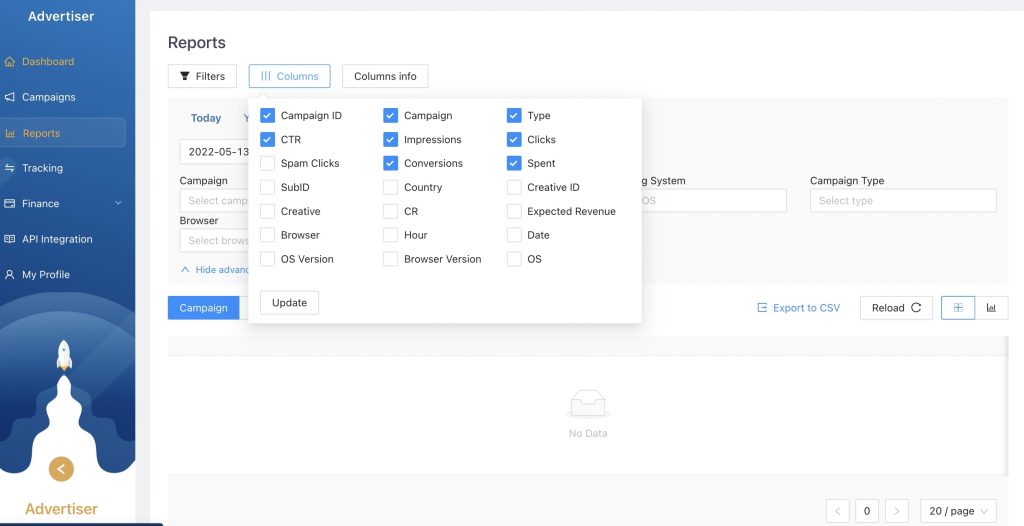Viewport: 1024px width, 526px height.
Task: Collapse sidebar with the orange arrow button
Action: coord(61,468)
